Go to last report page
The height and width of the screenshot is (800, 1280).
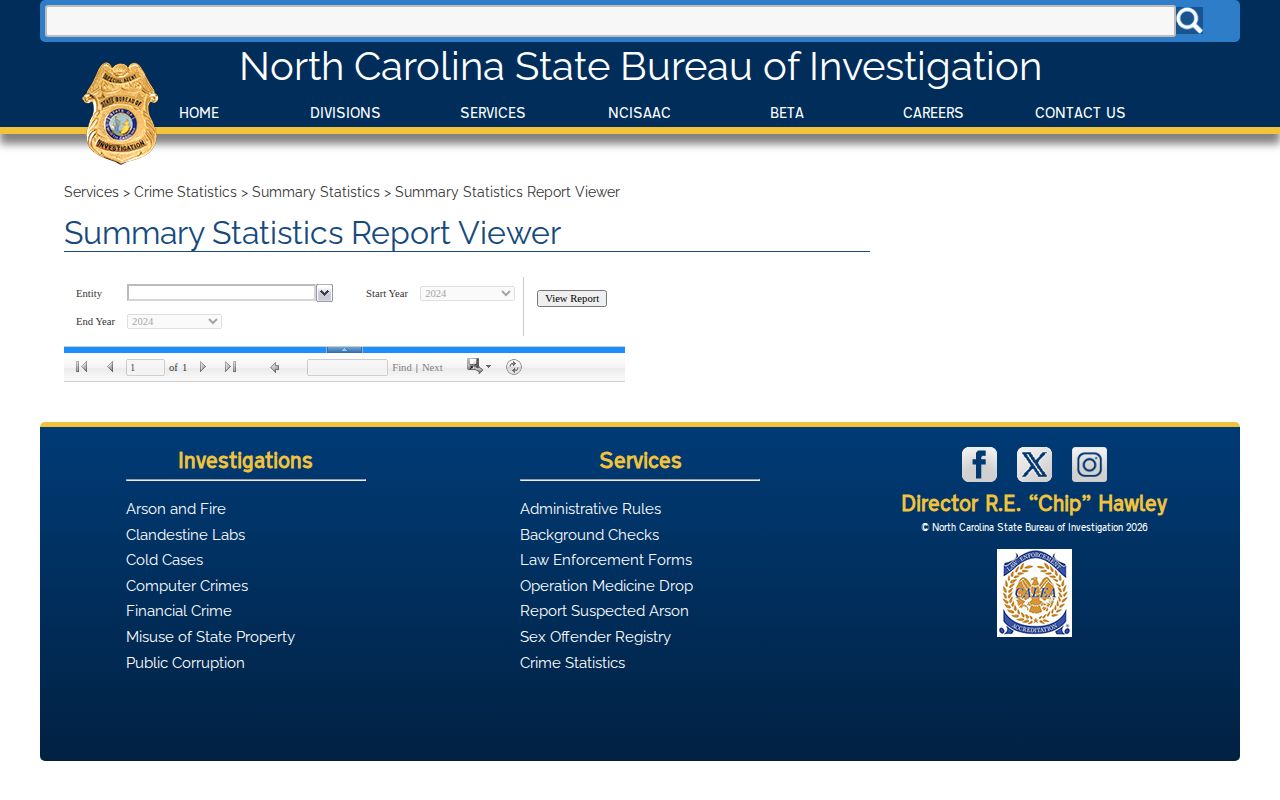point(230,367)
